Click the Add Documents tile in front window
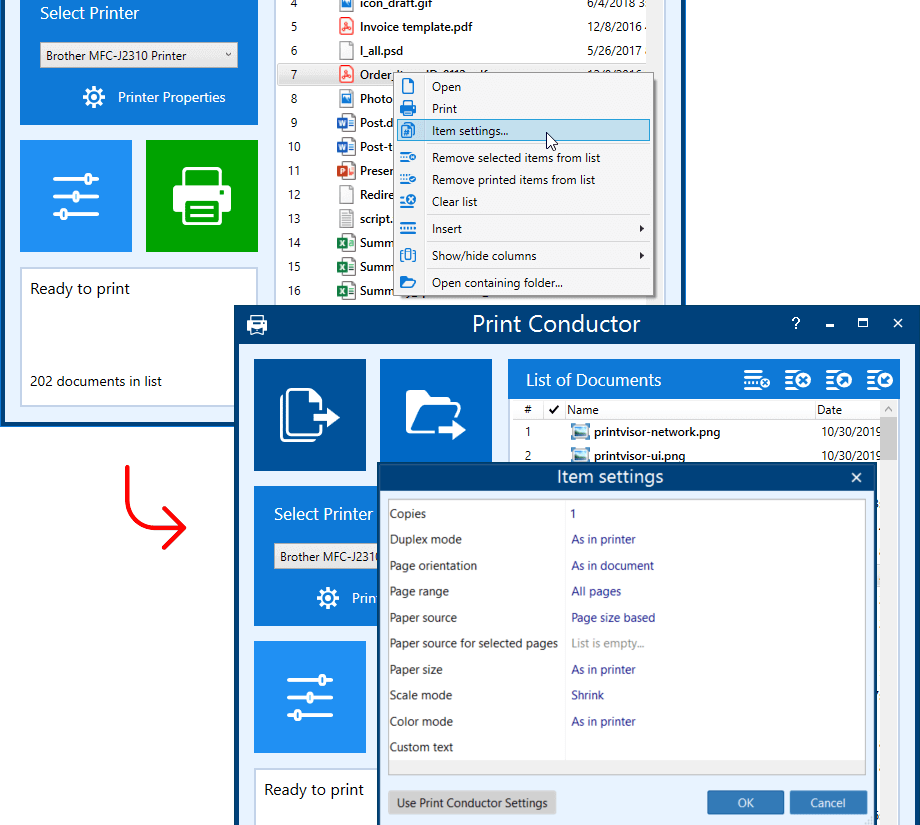The image size is (920, 825). click(x=310, y=415)
